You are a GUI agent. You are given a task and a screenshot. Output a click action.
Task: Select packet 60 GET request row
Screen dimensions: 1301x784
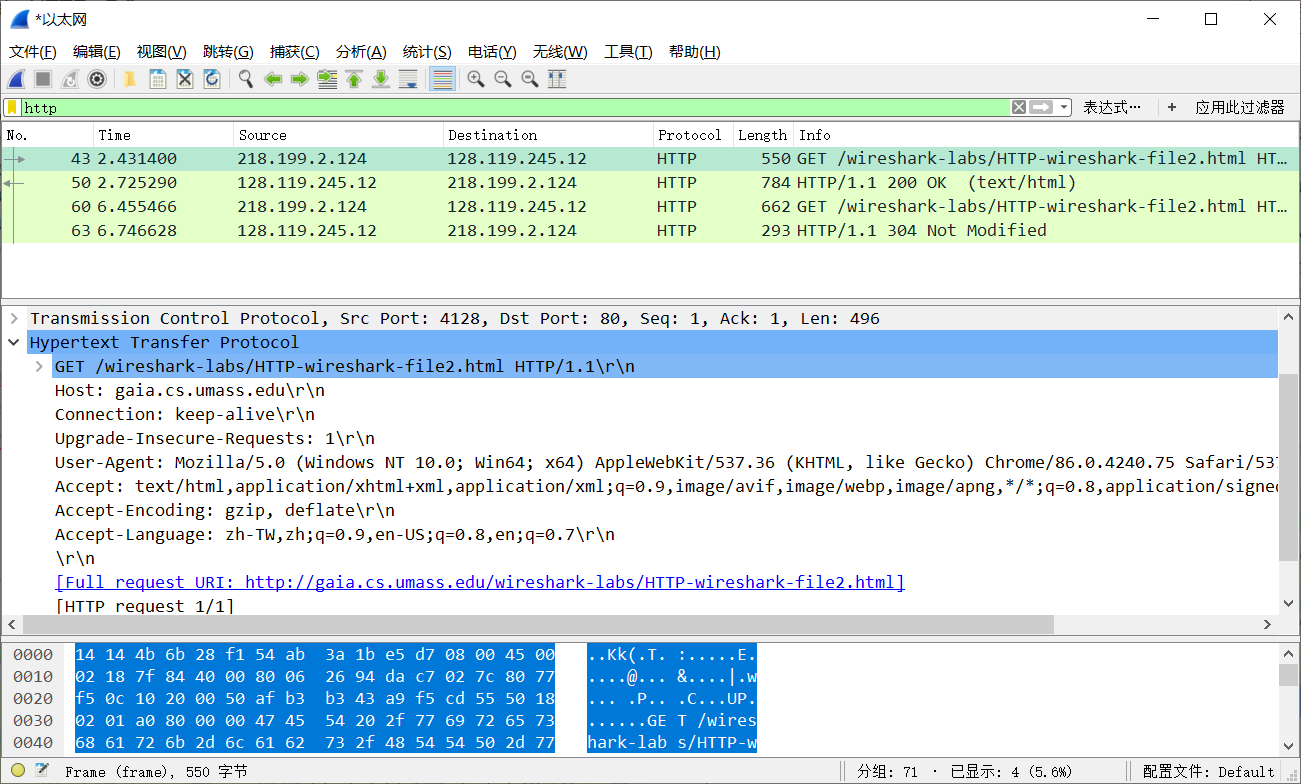(x=650, y=207)
